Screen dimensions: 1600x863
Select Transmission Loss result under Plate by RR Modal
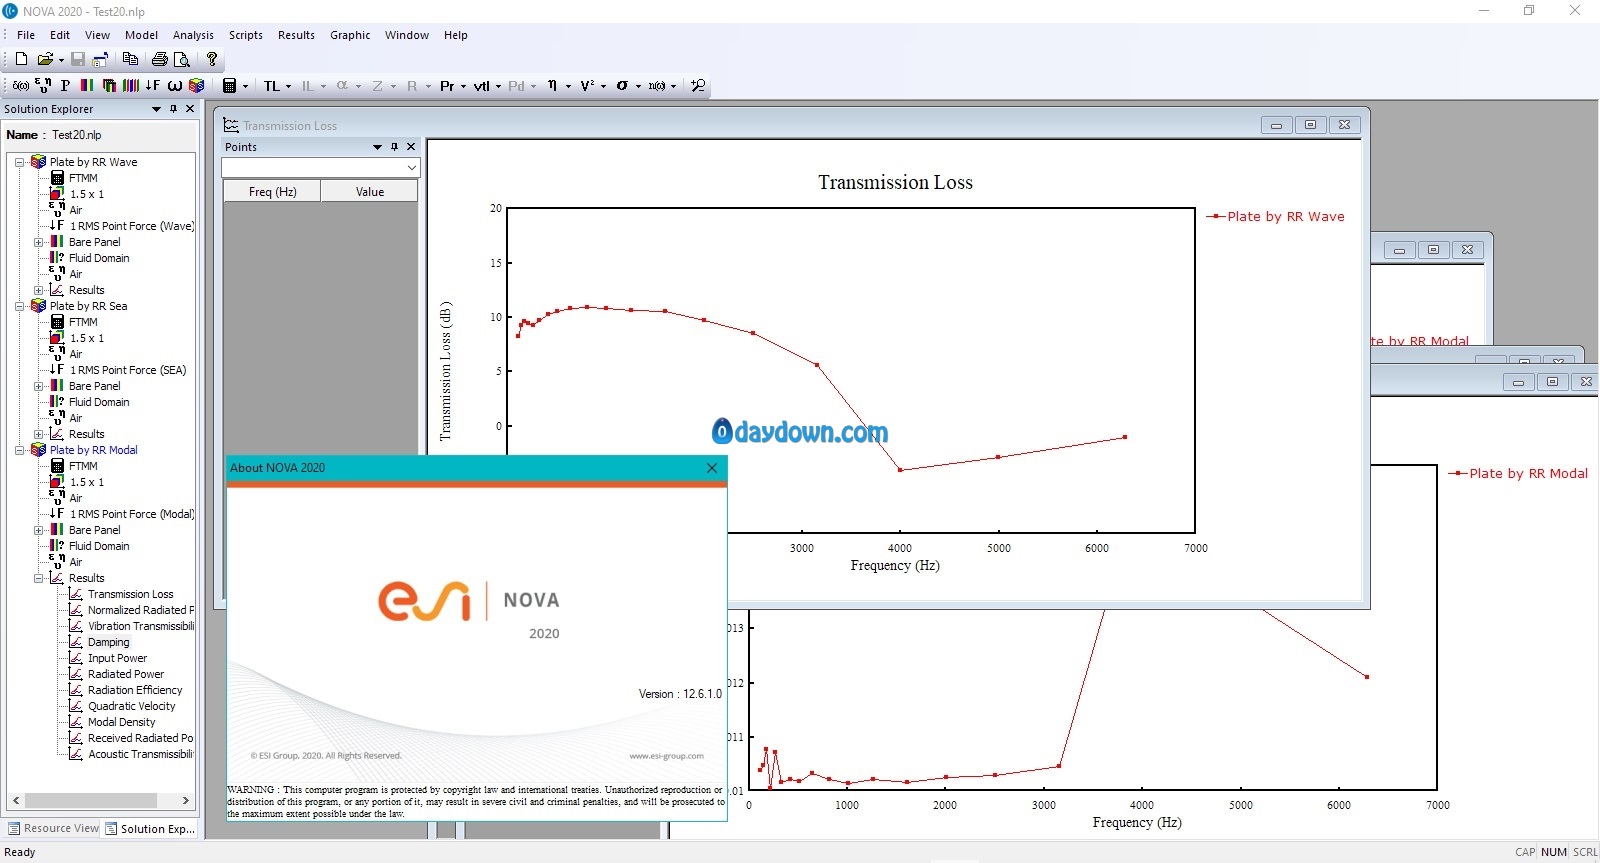tap(130, 594)
